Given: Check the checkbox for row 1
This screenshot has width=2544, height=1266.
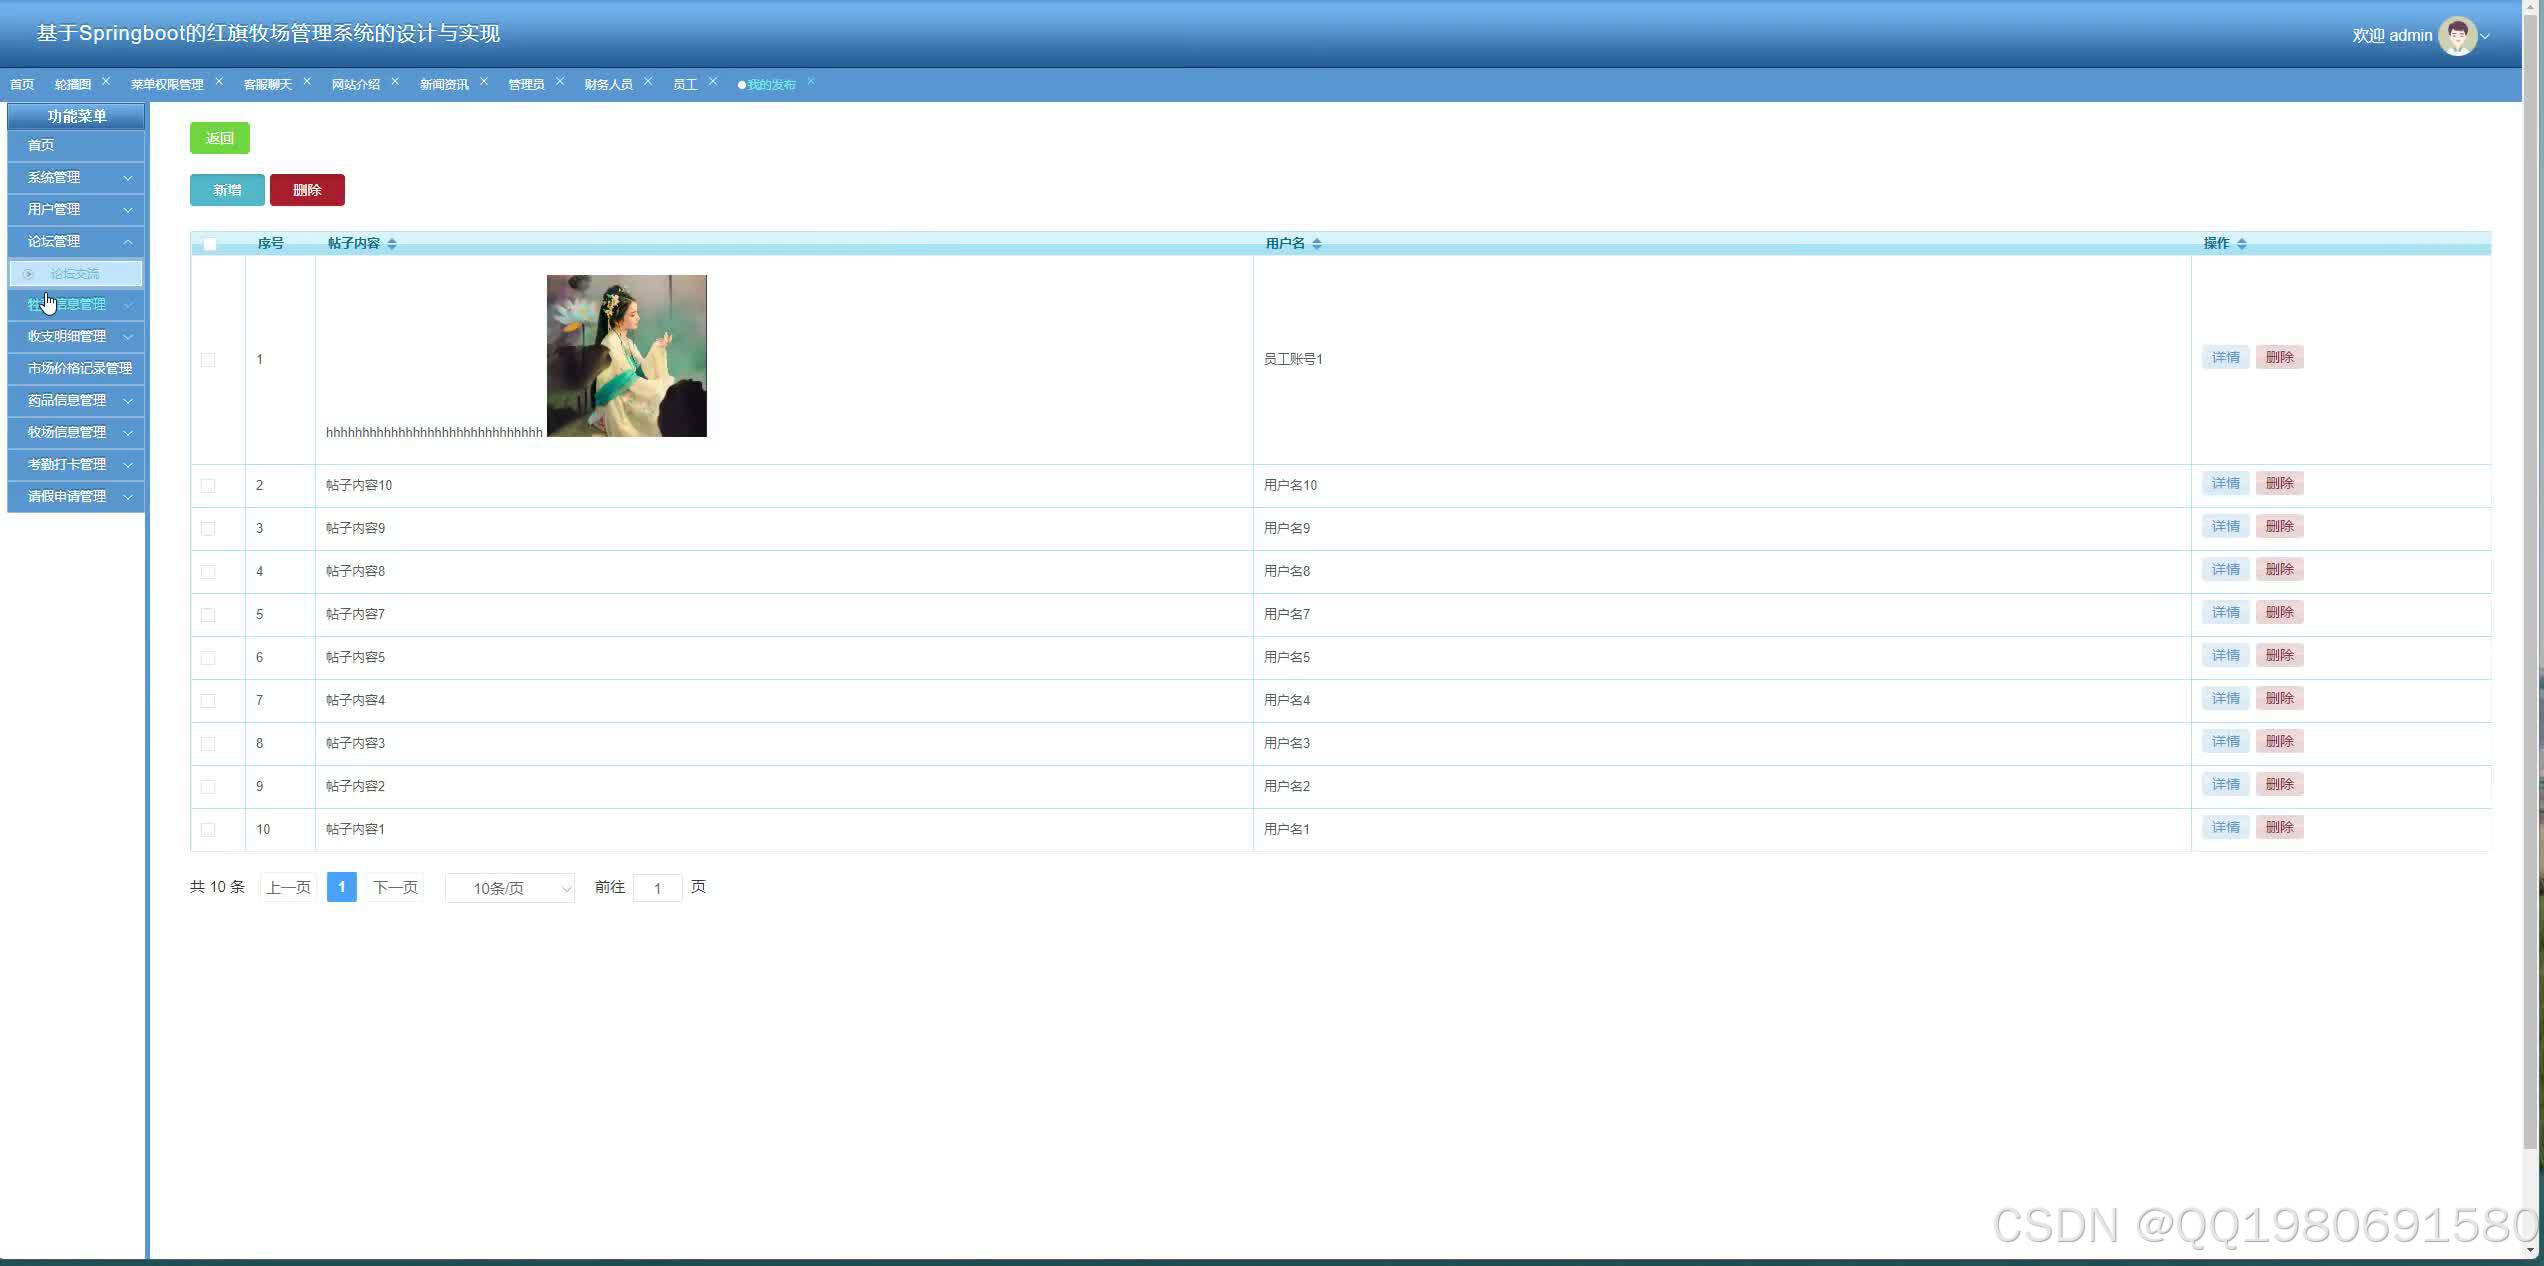Looking at the screenshot, I should coord(208,359).
